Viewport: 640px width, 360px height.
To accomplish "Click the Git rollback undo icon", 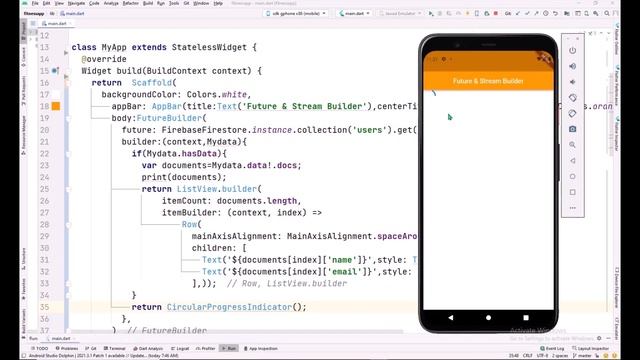I will 555,13.
